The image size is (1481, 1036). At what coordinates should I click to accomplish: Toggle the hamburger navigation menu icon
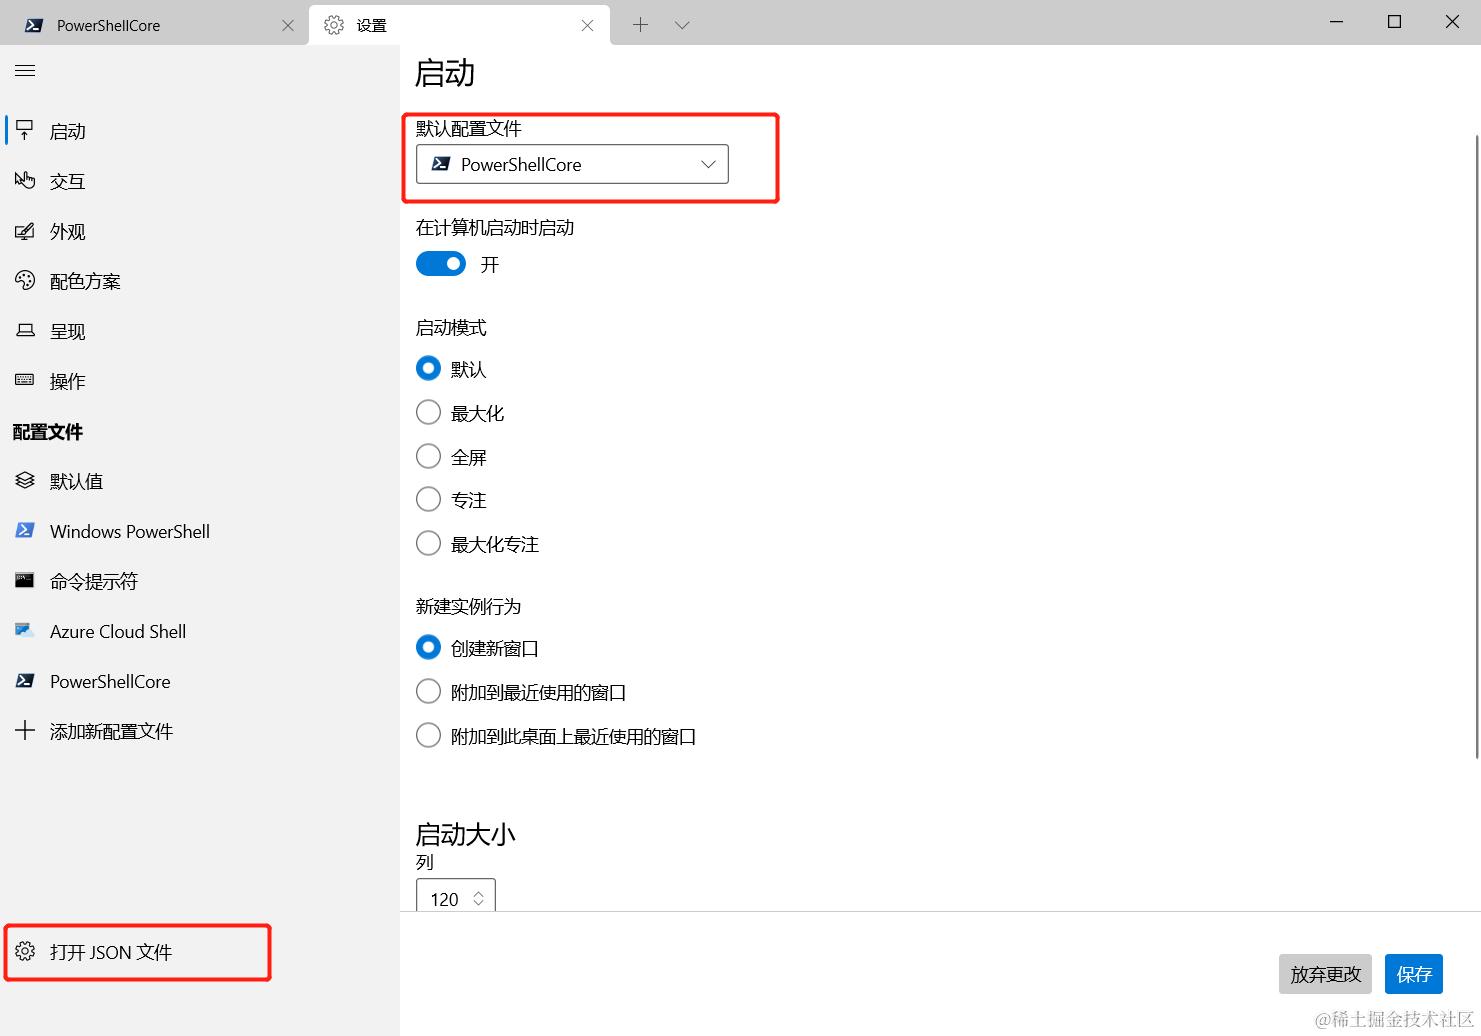(25, 70)
